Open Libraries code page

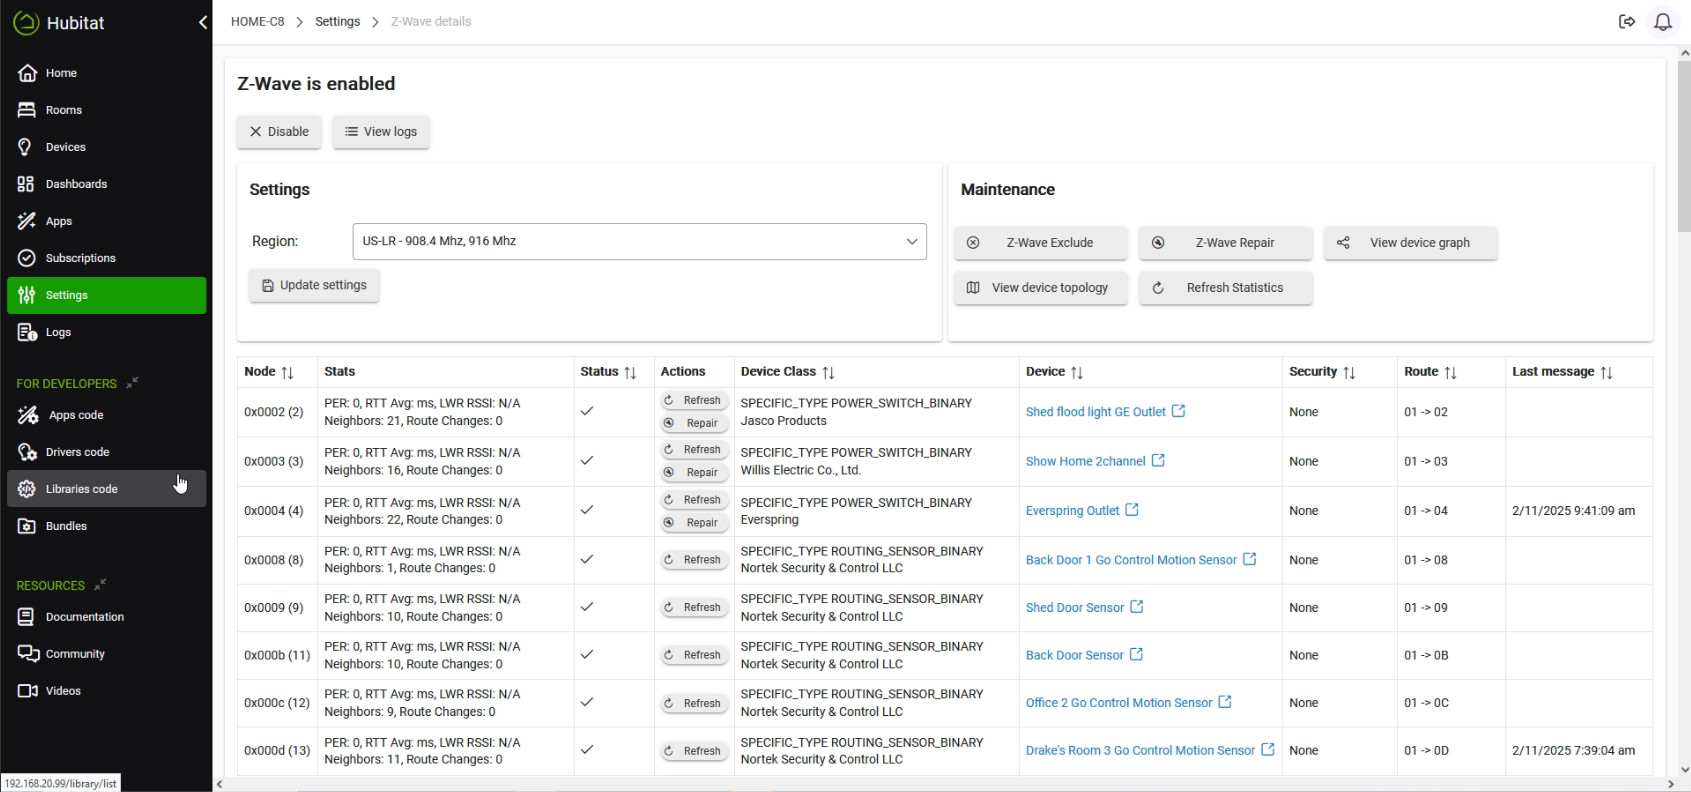coord(106,489)
